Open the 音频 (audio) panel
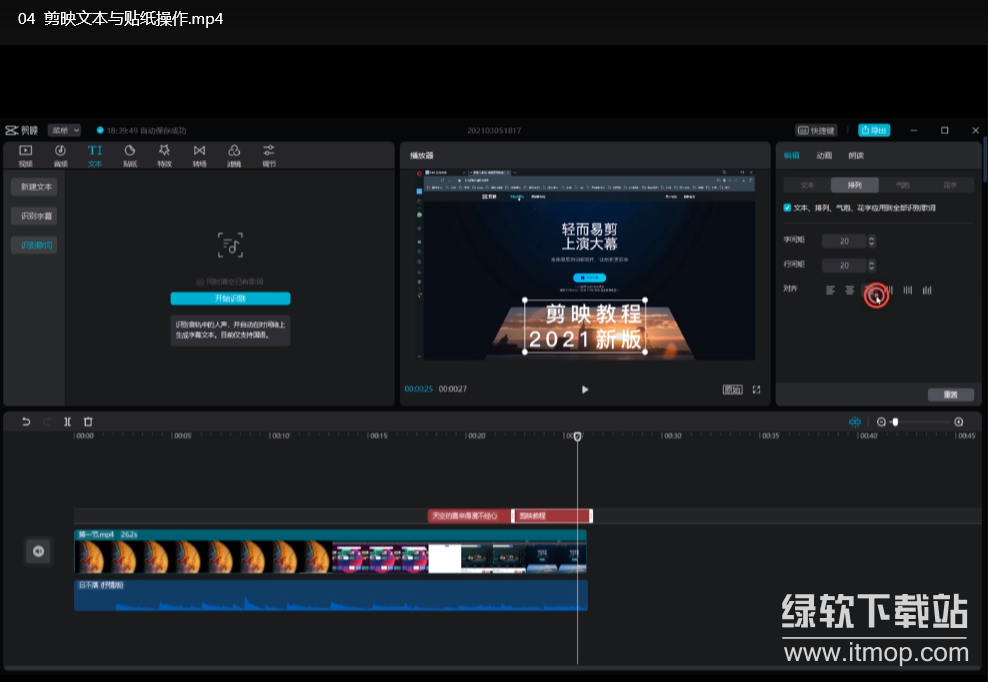 click(60, 155)
